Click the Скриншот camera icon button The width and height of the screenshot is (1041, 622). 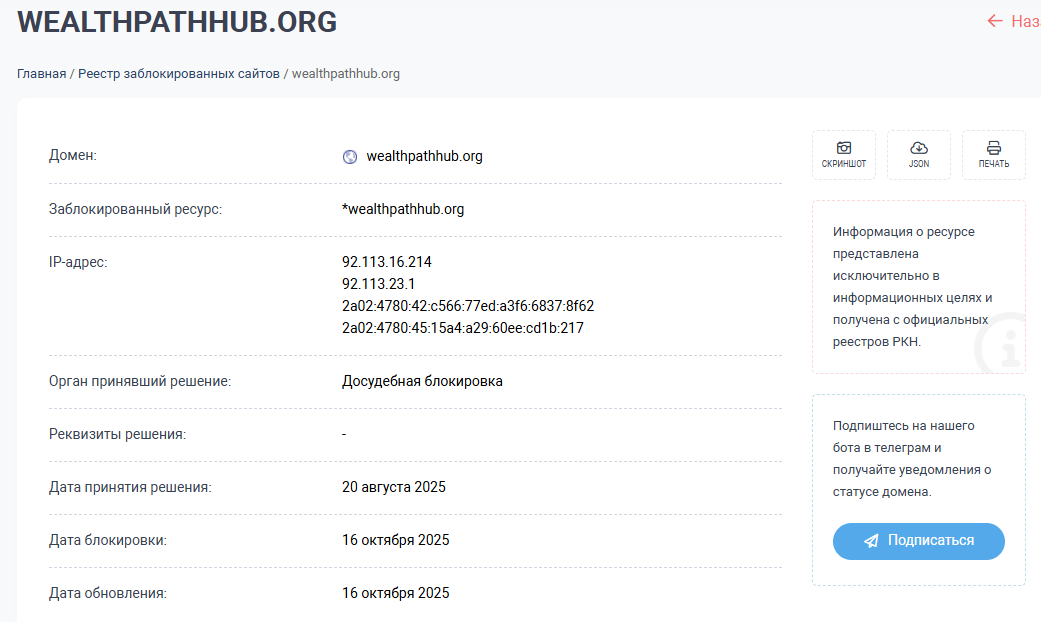843,155
